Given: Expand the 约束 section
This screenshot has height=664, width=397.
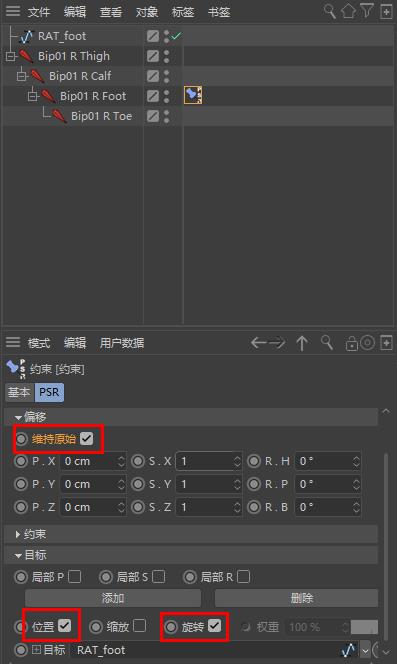Looking at the screenshot, I should (17, 534).
